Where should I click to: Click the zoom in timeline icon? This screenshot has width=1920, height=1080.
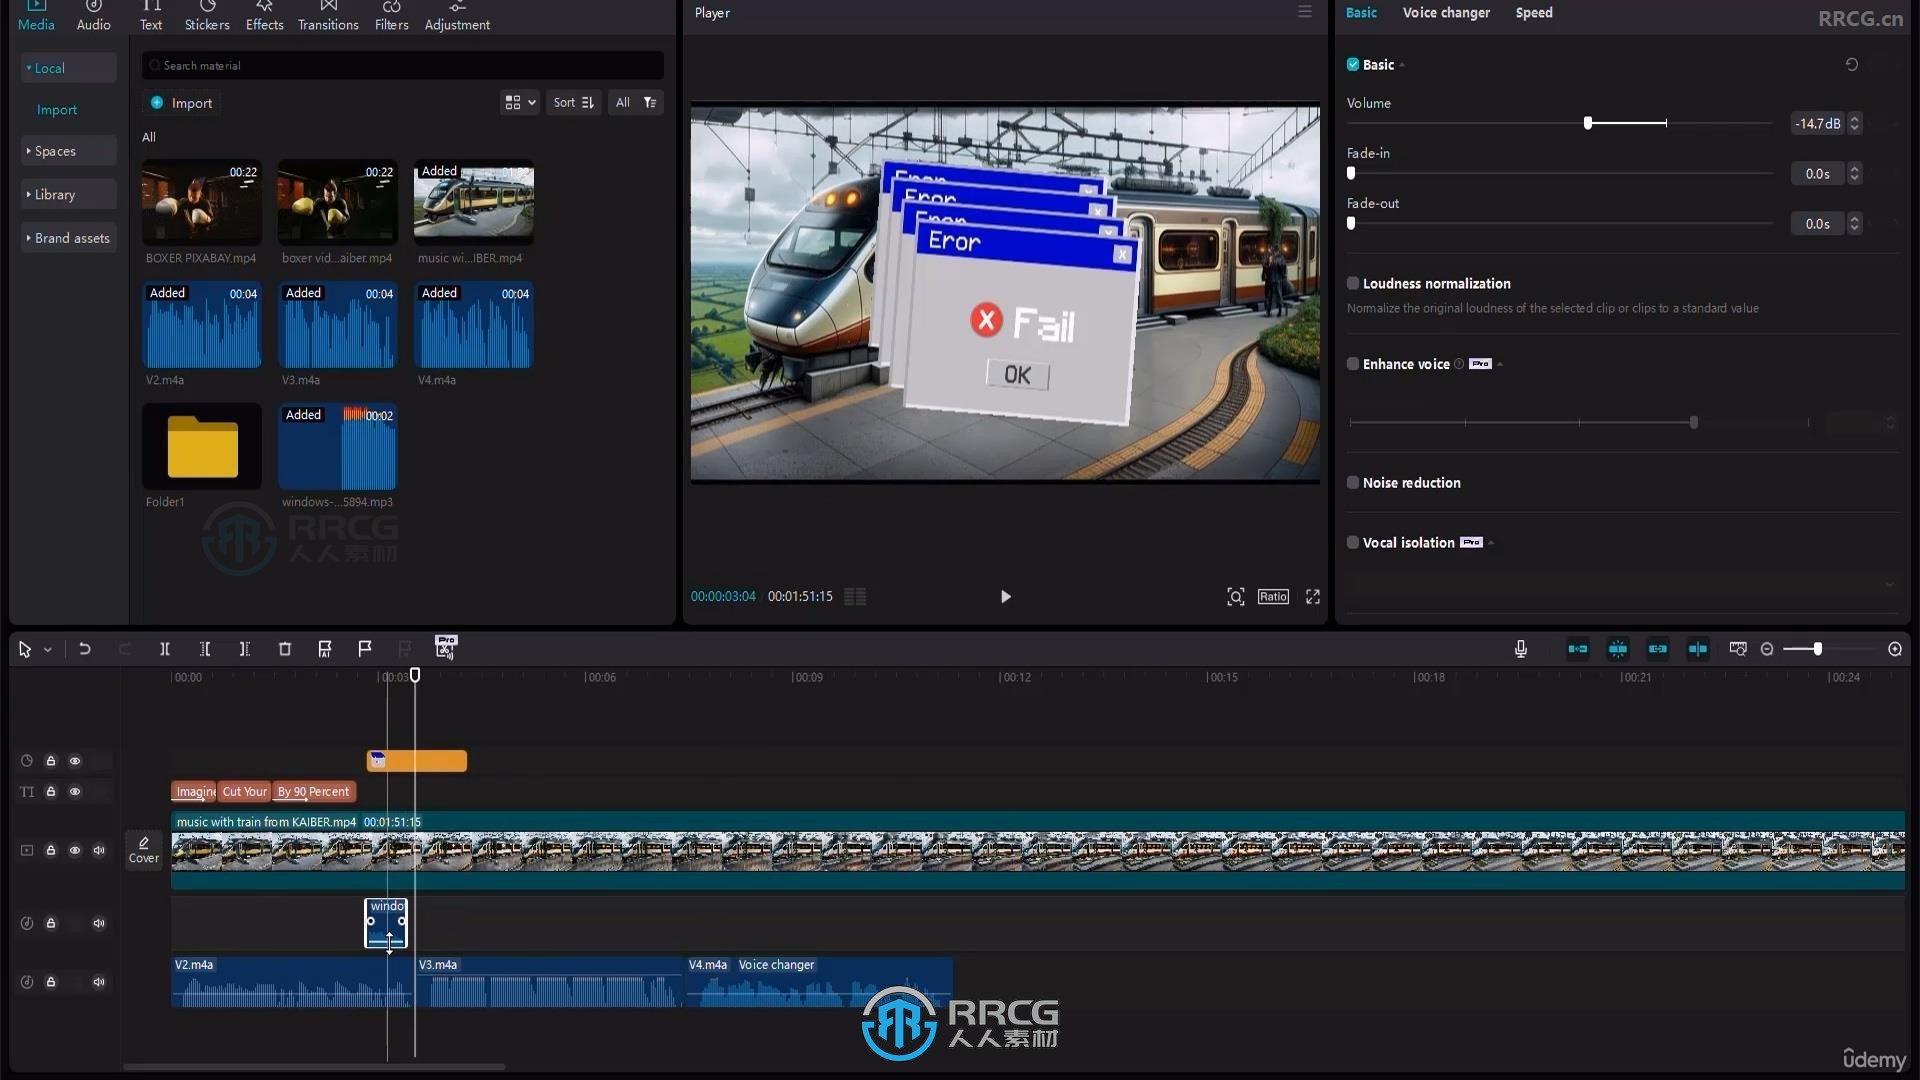[x=1895, y=647]
